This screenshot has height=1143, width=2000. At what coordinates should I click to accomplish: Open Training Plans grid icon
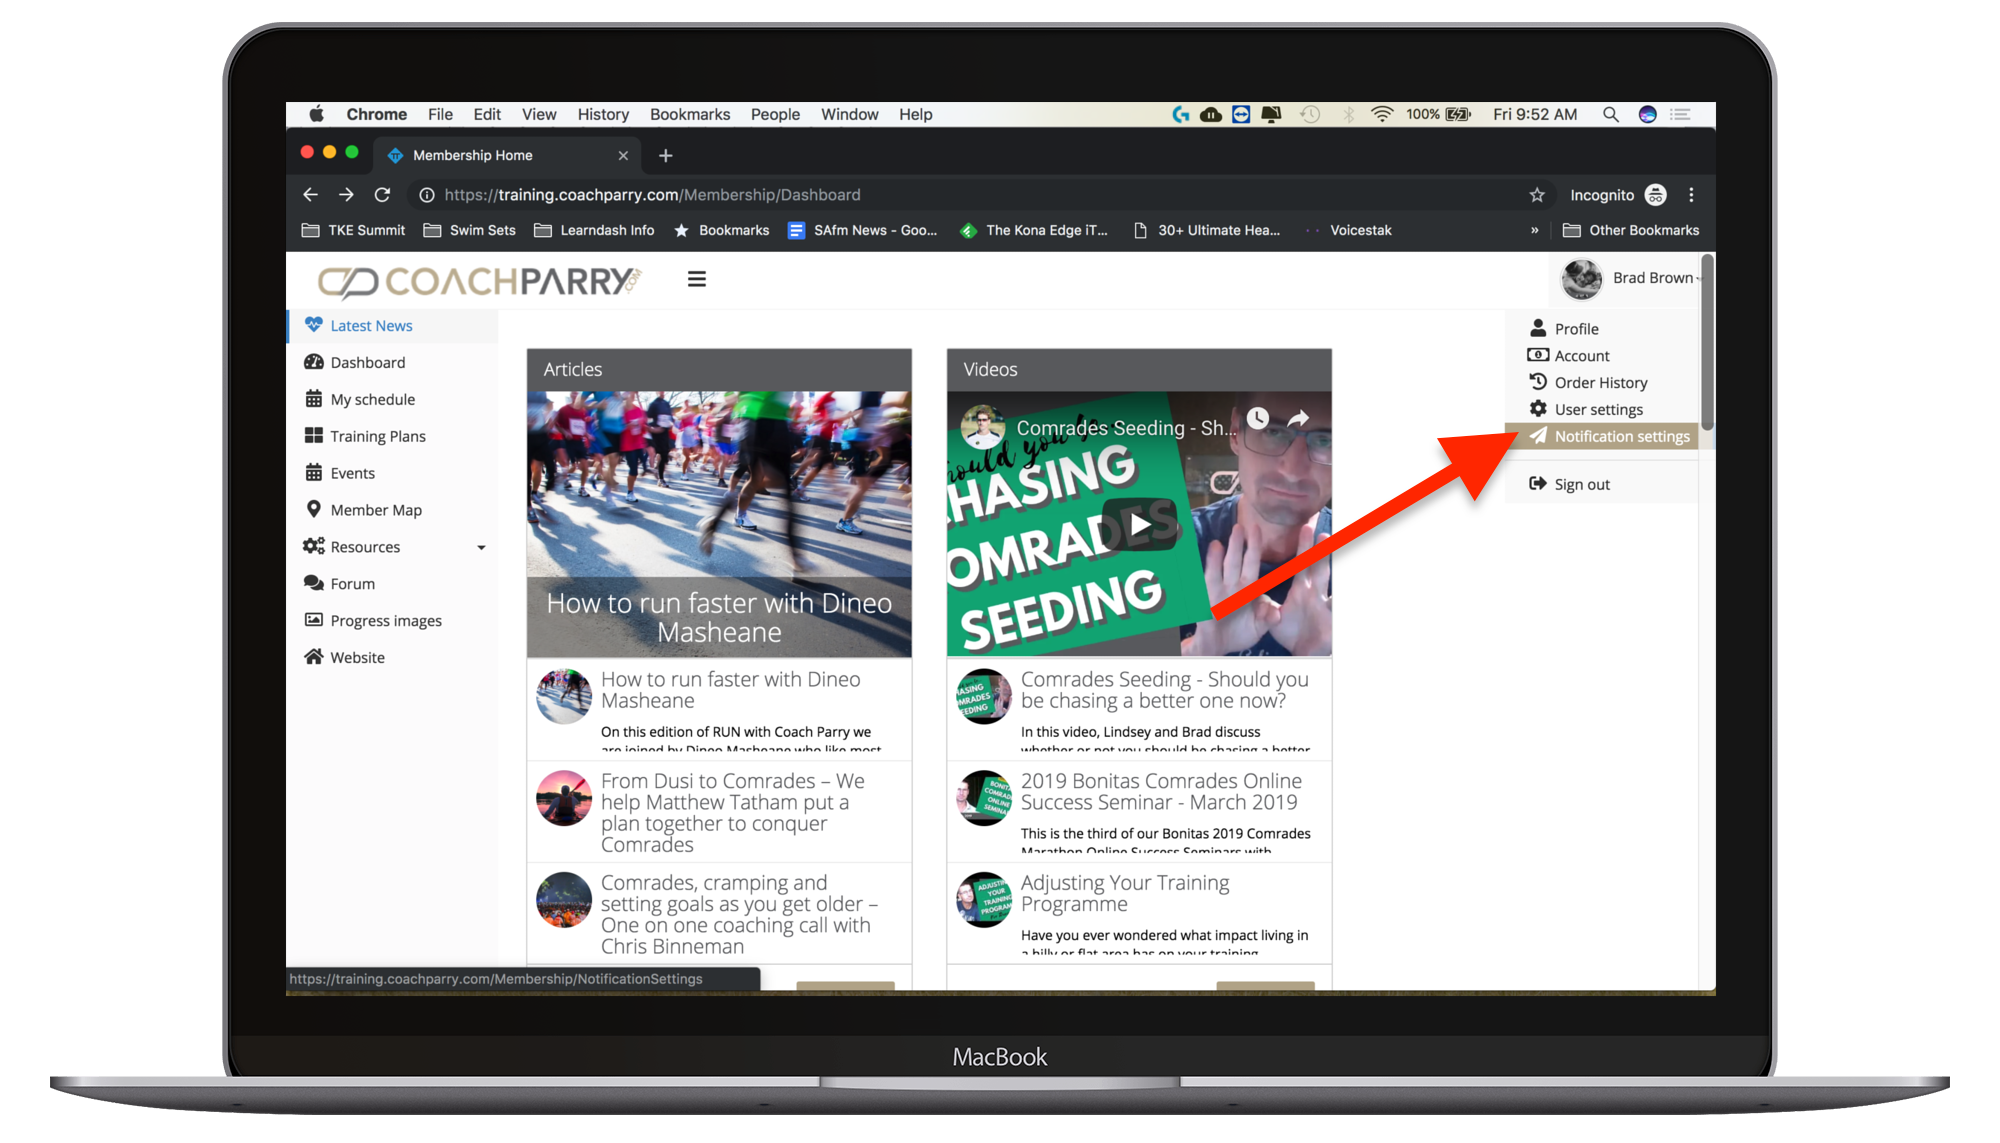(314, 436)
